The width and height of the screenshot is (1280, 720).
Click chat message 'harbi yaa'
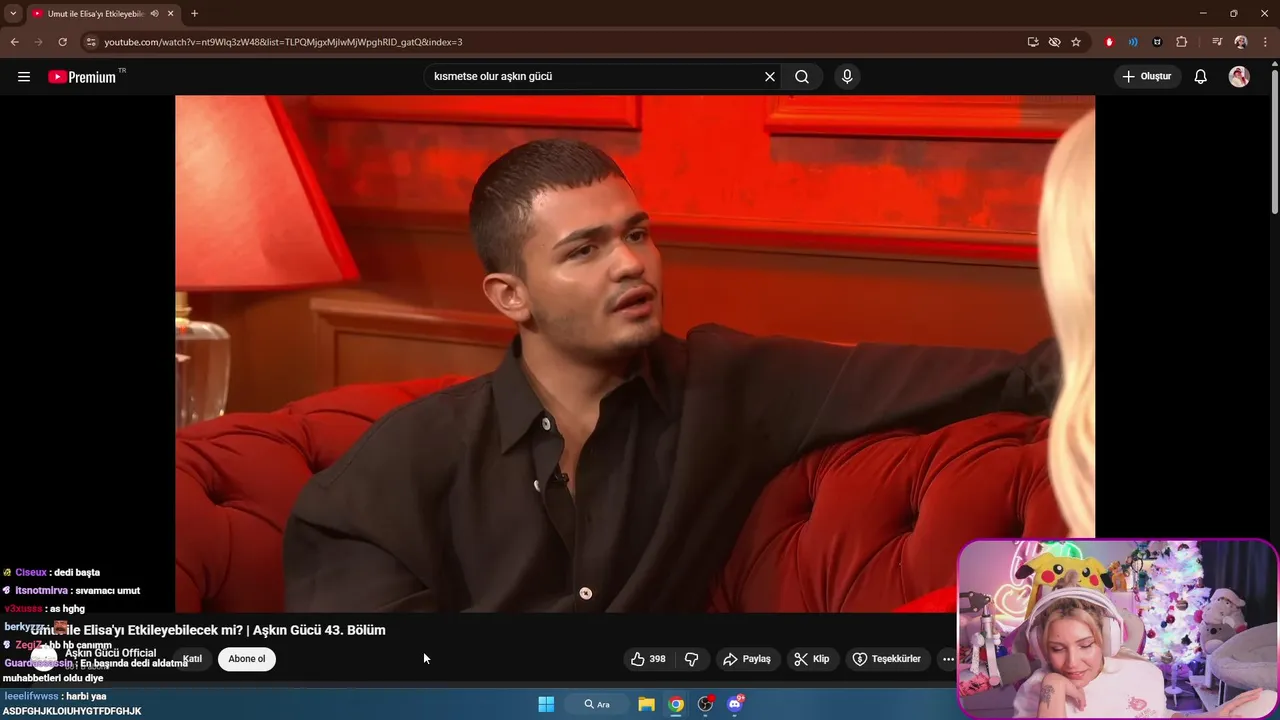(55, 696)
